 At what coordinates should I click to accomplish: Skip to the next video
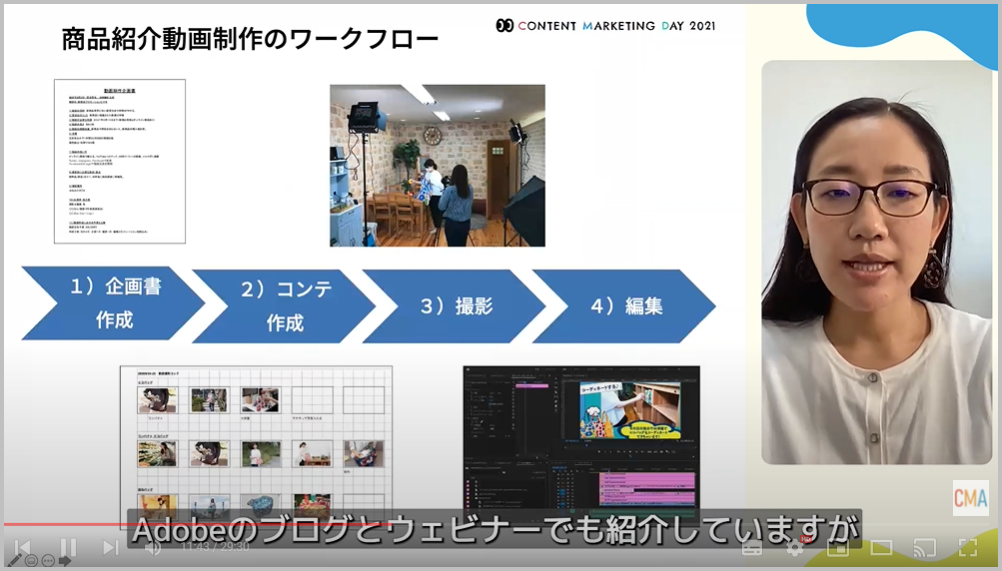[x=110, y=547]
